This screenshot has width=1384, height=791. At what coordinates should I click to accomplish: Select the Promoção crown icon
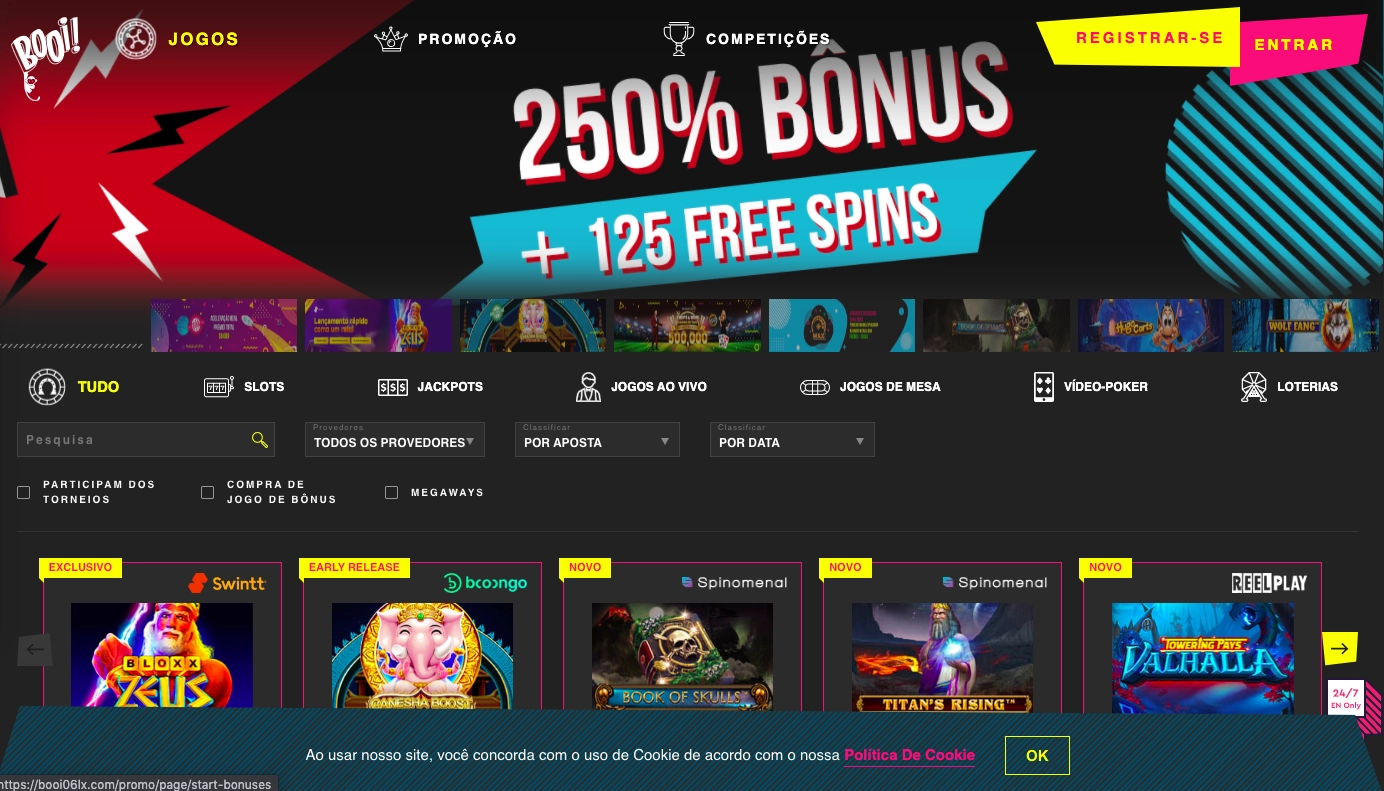(391, 39)
